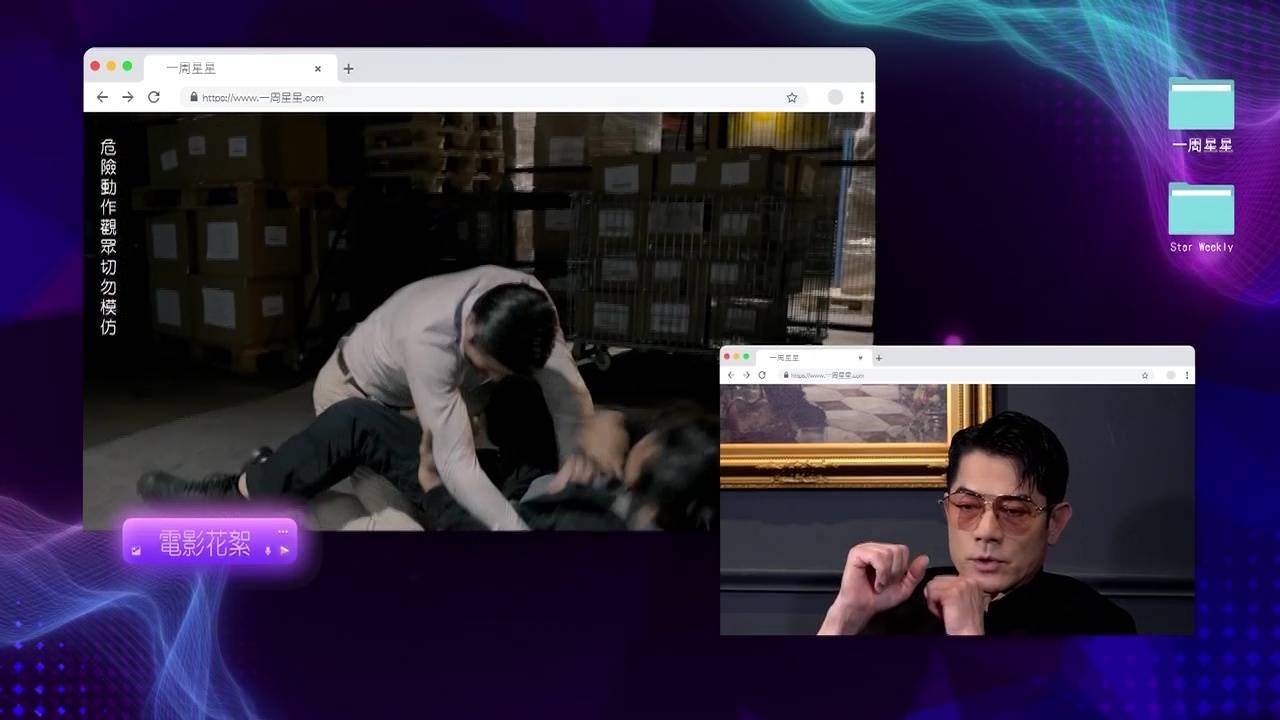
Task: Reload the page in the large browser window
Action: coord(154,97)
